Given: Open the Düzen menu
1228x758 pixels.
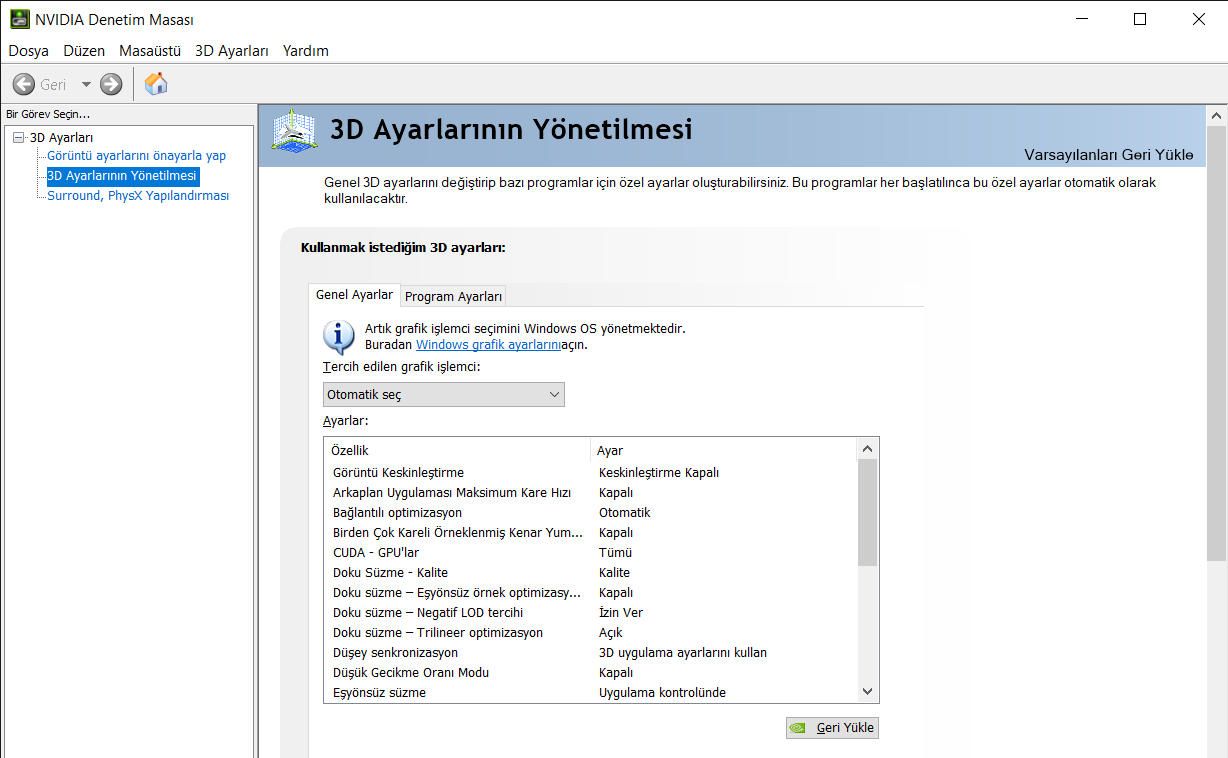Looking at the screenshot, I should (84, 51).
